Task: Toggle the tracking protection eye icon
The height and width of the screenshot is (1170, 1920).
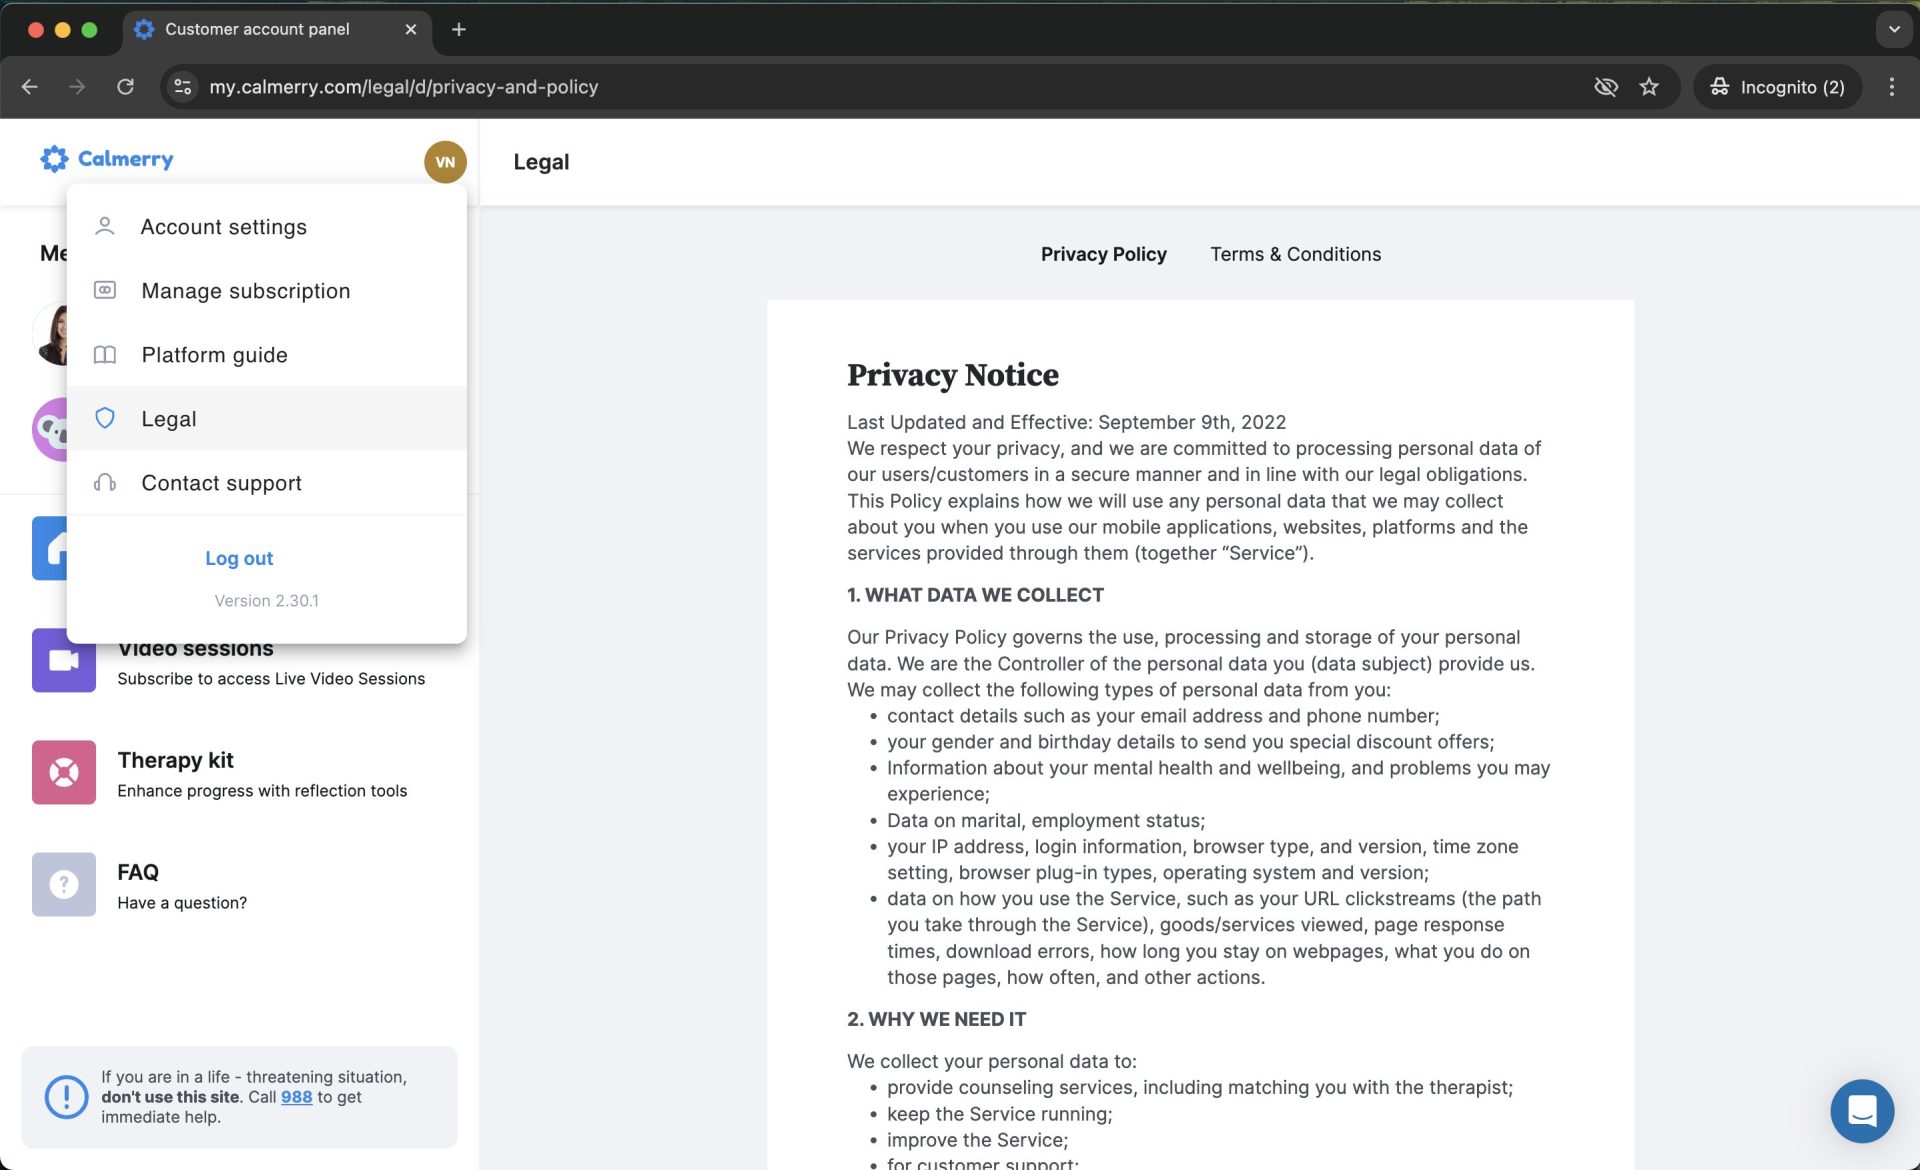Action: click(1605, 87)
